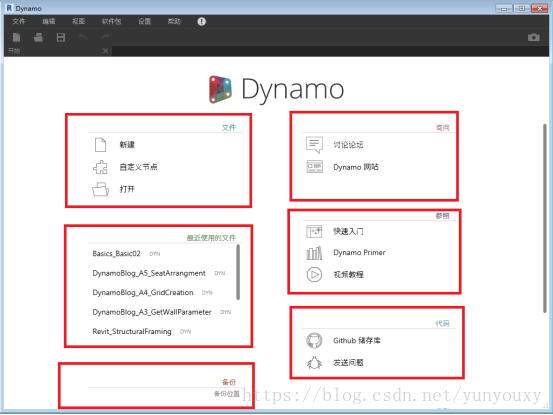Click the 自定义节点 link

tap(138, 167)
